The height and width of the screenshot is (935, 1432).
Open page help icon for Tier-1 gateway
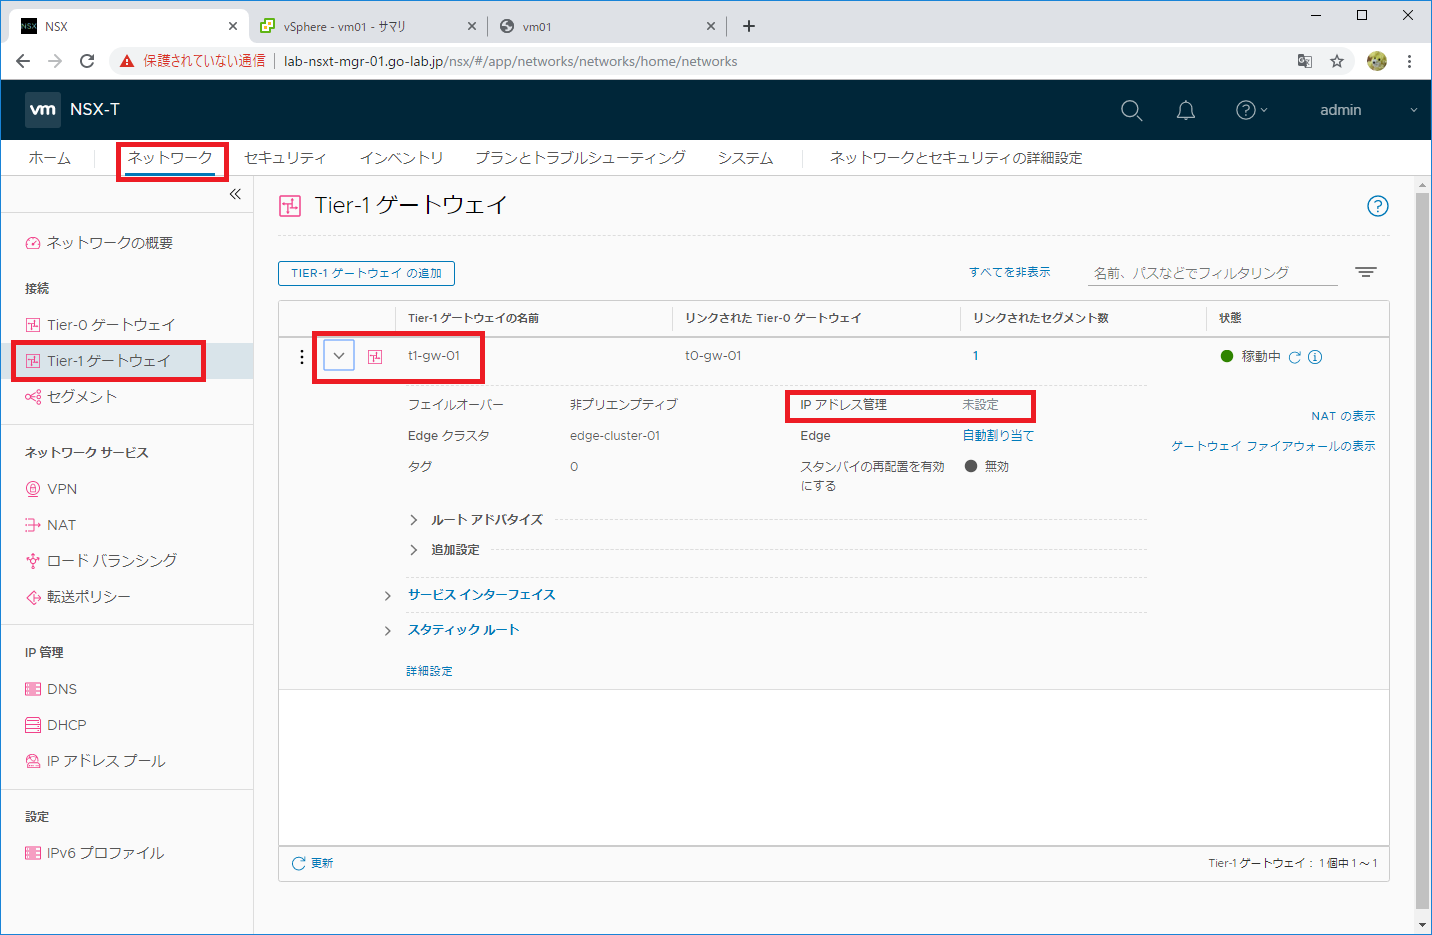point(1377,206)
